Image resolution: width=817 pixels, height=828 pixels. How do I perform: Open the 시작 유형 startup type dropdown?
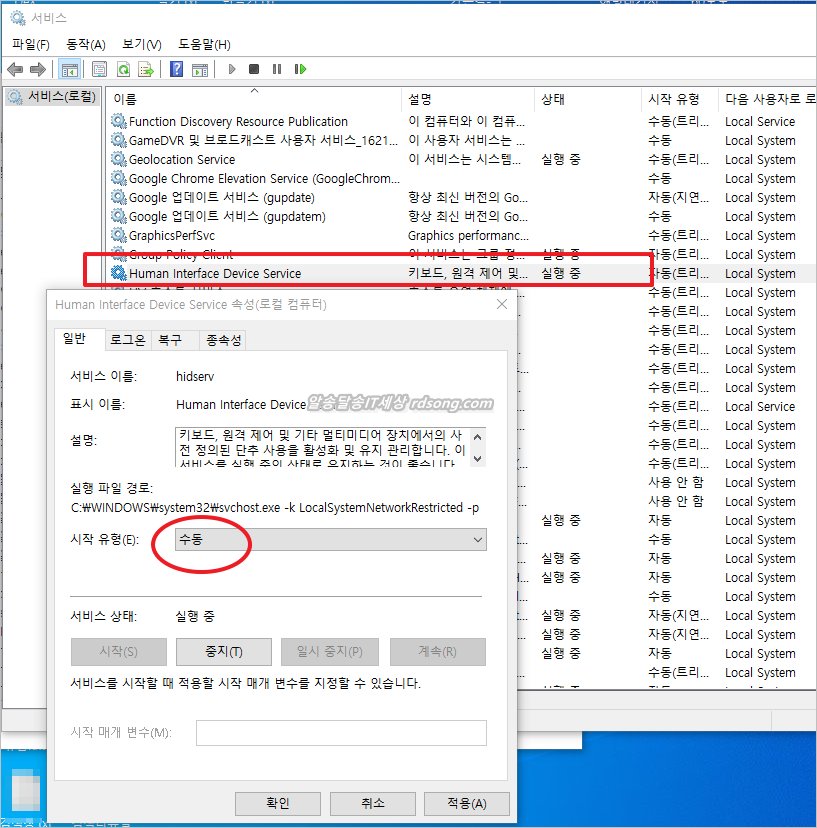click(x=330, y=539)
